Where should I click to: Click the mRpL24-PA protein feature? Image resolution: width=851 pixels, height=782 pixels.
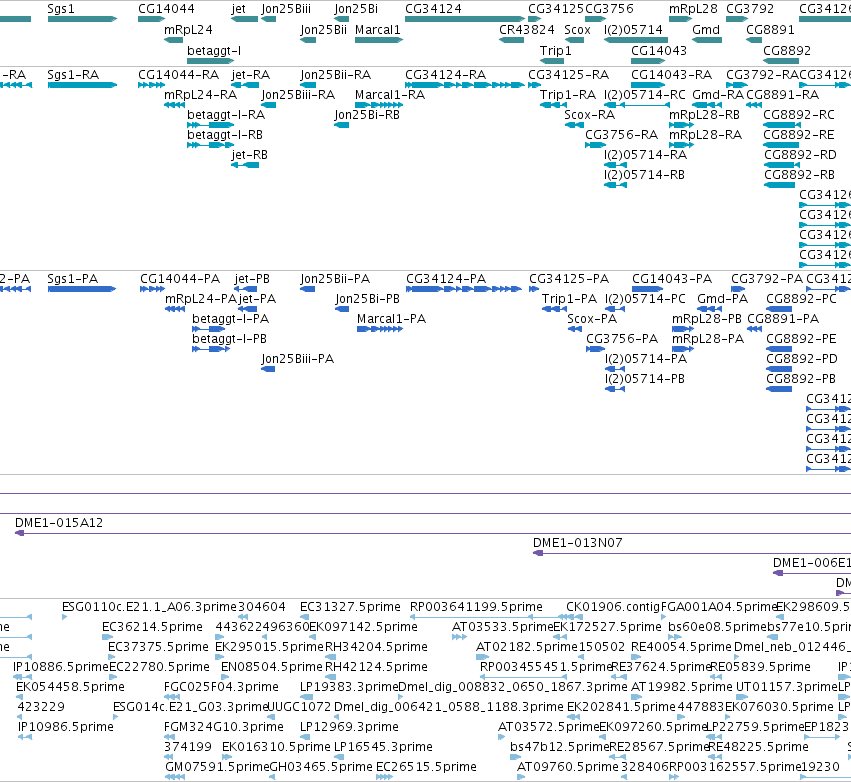tap(175, 309)
